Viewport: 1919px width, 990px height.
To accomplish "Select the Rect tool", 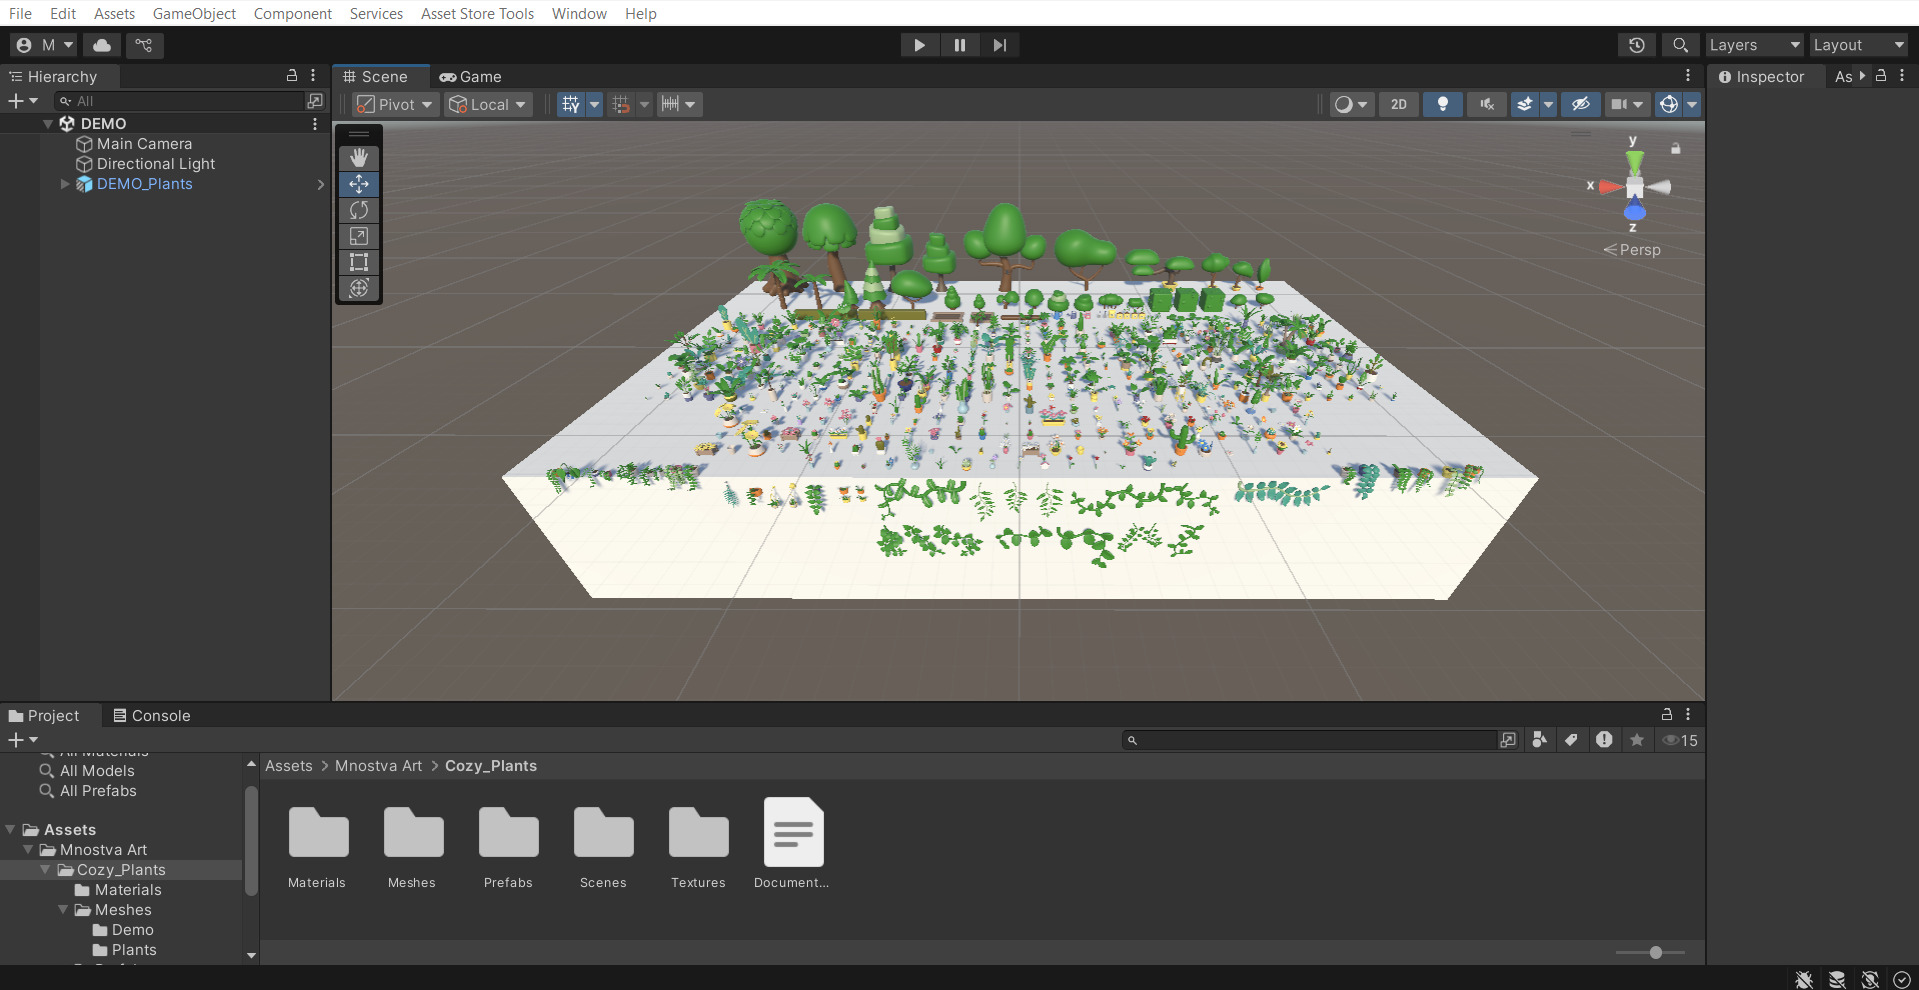I will [359, 262].
